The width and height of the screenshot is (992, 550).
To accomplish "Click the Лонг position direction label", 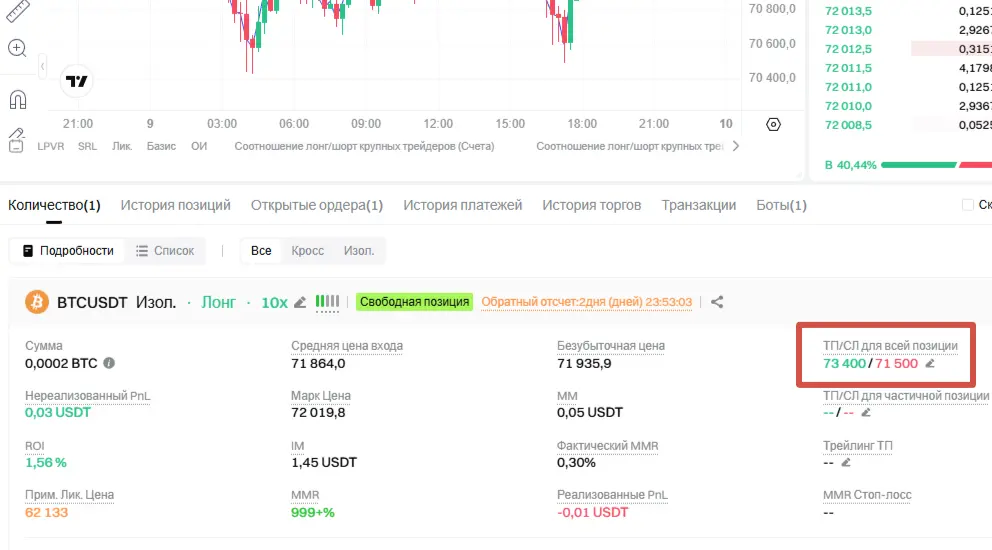I will click(218, 303).
